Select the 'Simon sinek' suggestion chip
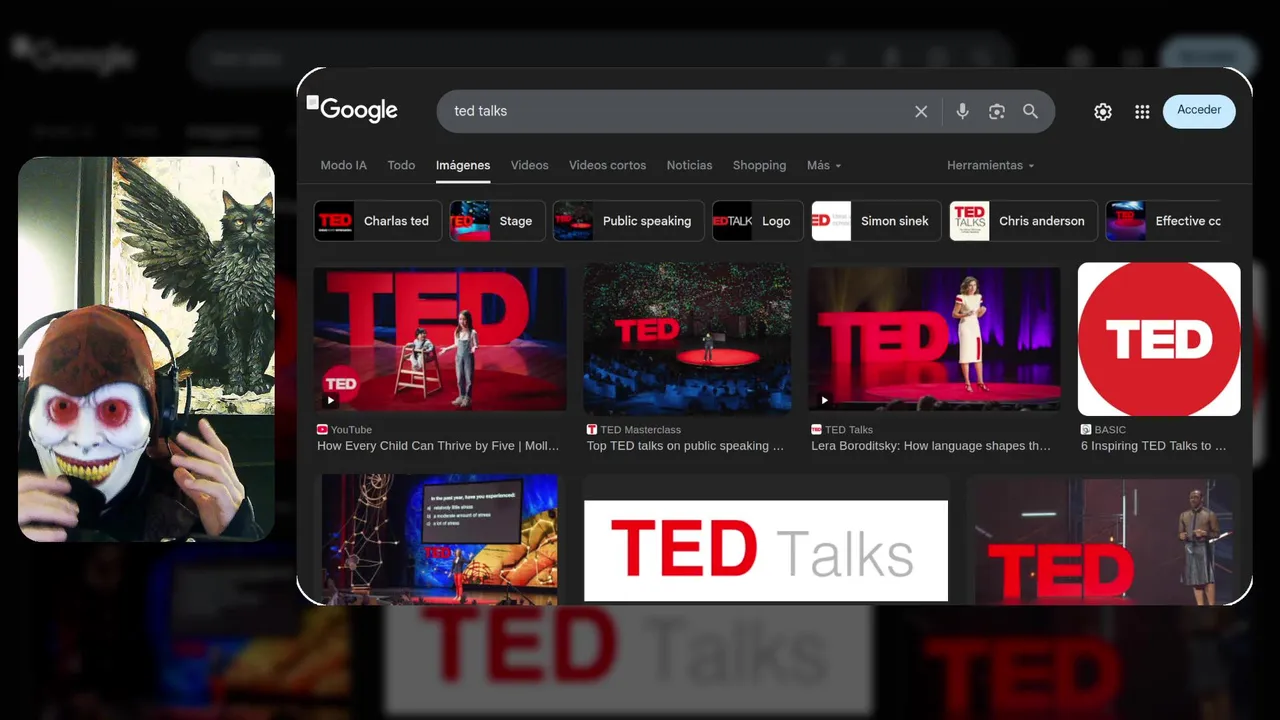The image size is (1280, 720). (876, 221)
